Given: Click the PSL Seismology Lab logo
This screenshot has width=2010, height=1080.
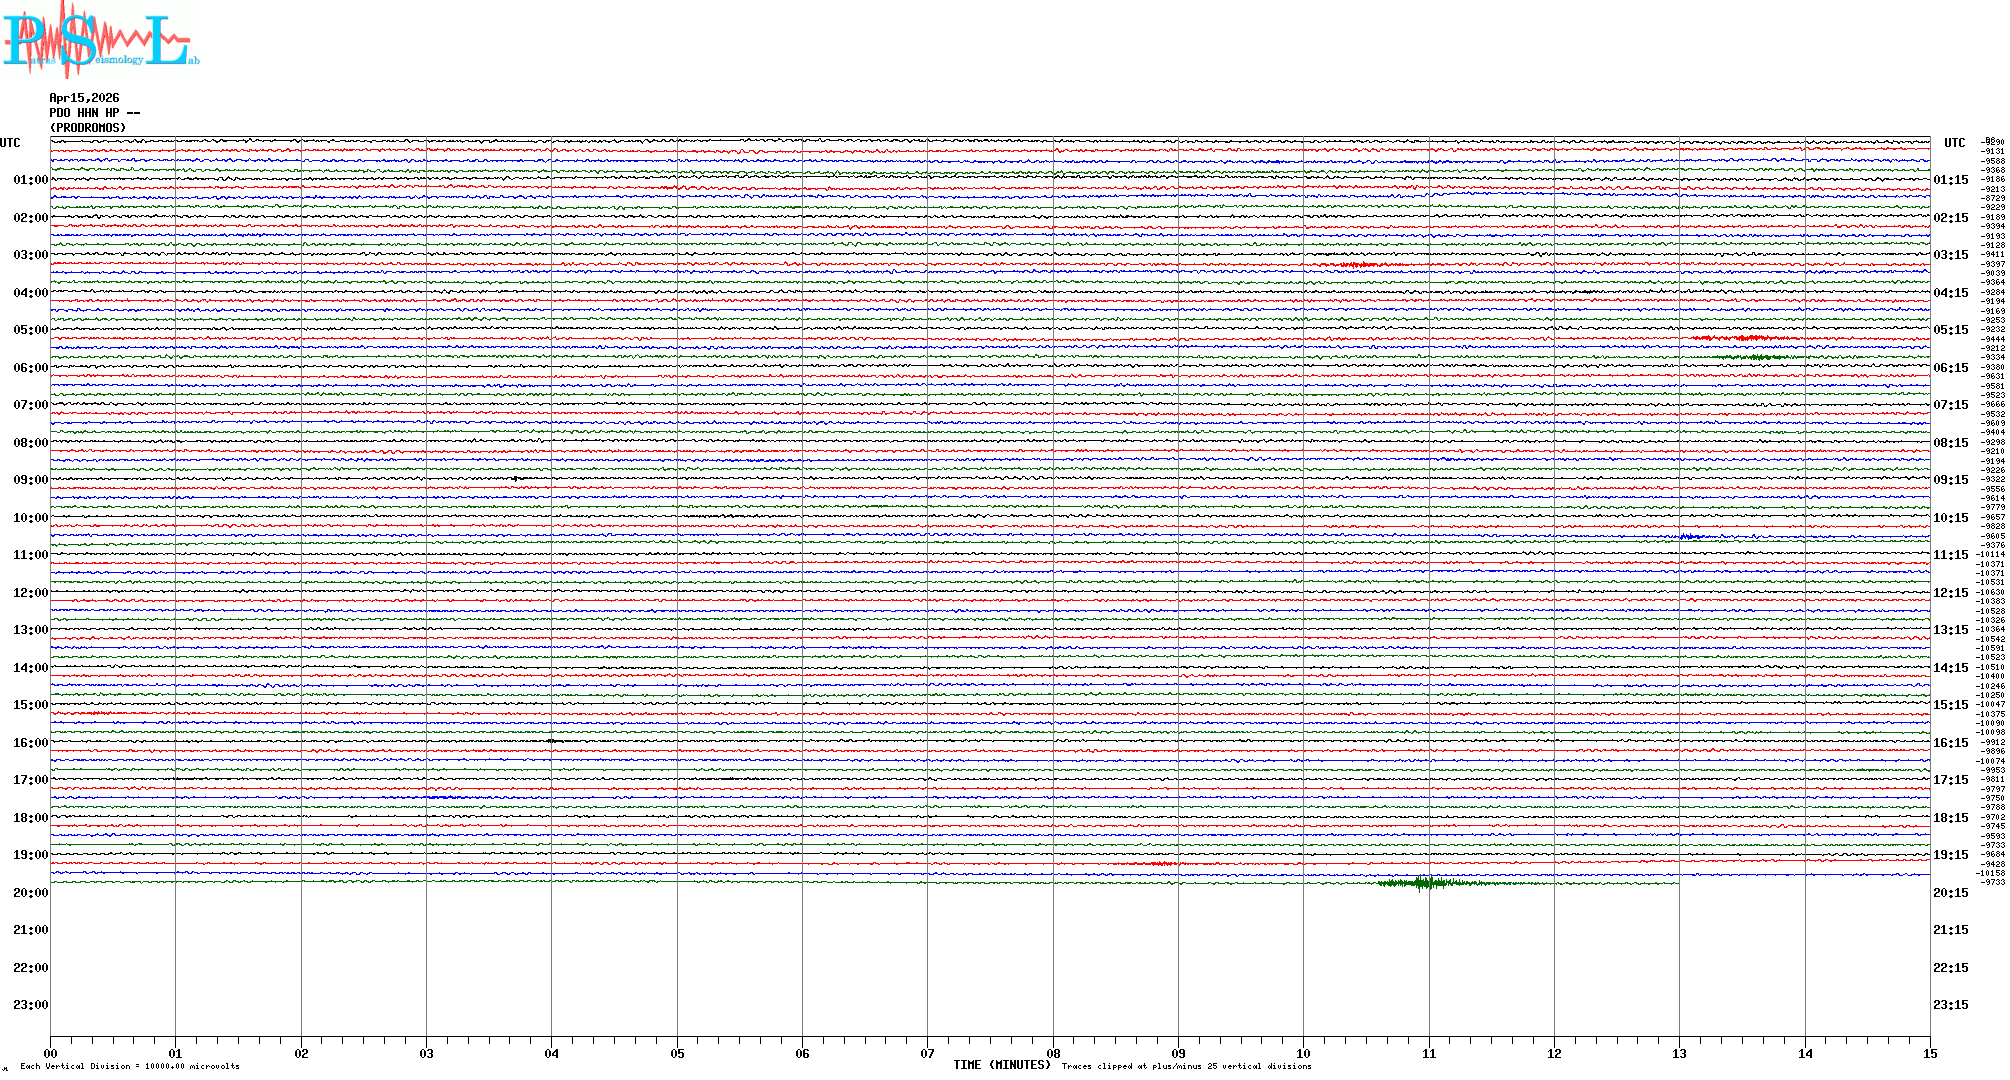Looking at the screenshot, I should coord(100,40).
